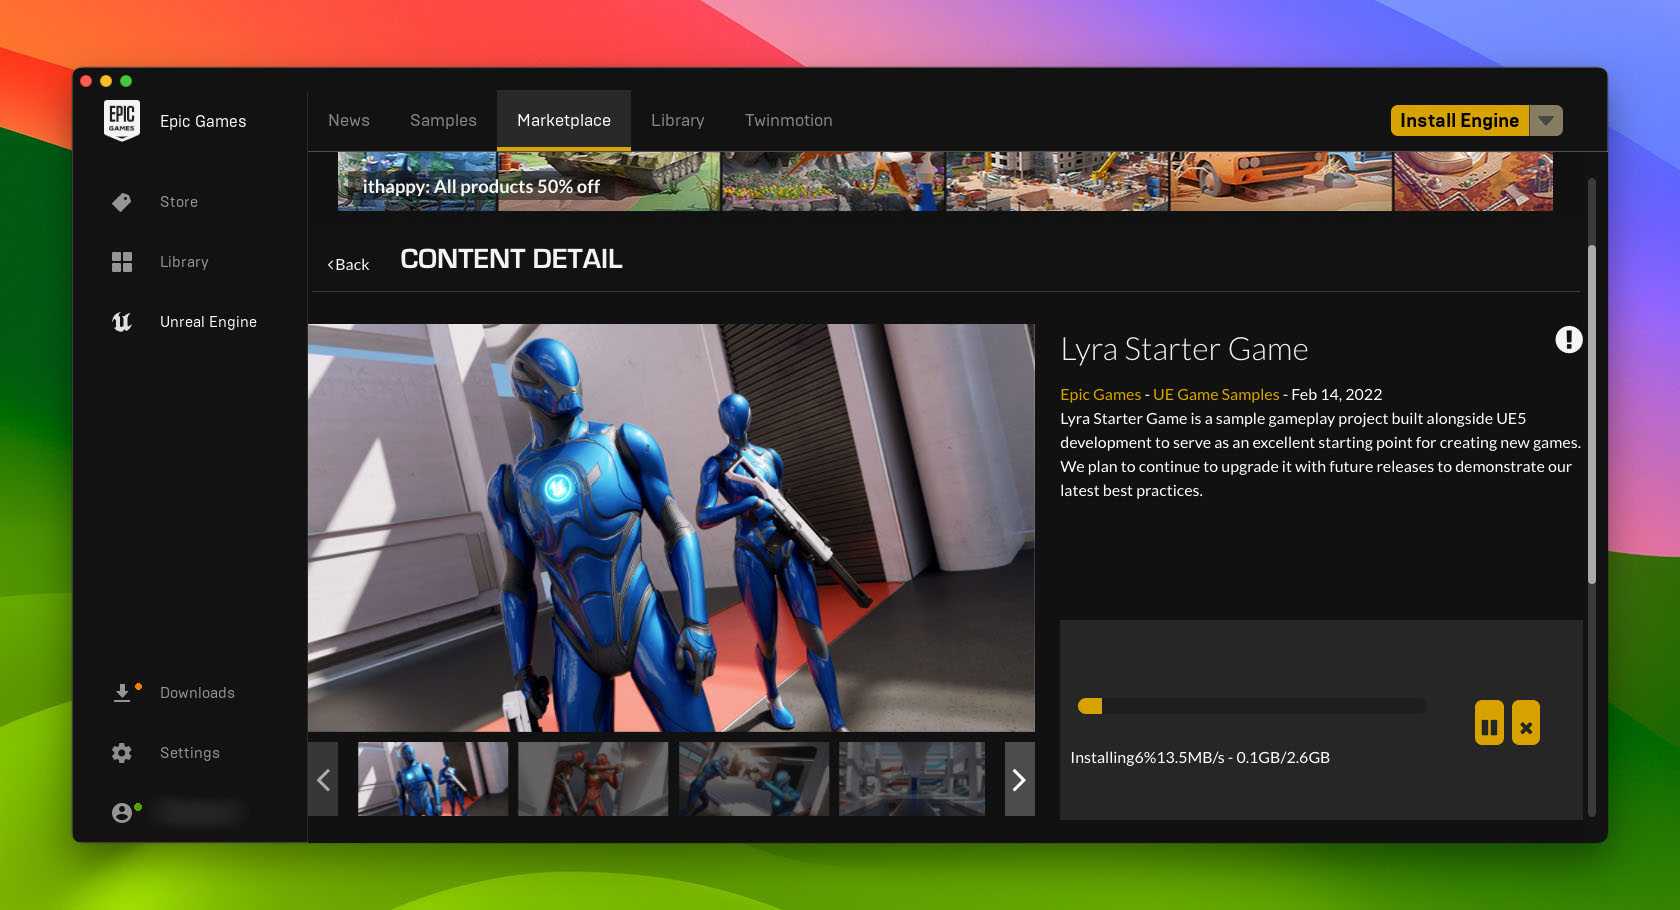The width and height of the screenshot is (1680, 910).
Task: Switch to the Samples tab
Action: pyautogui.click(x=443, y=121)
